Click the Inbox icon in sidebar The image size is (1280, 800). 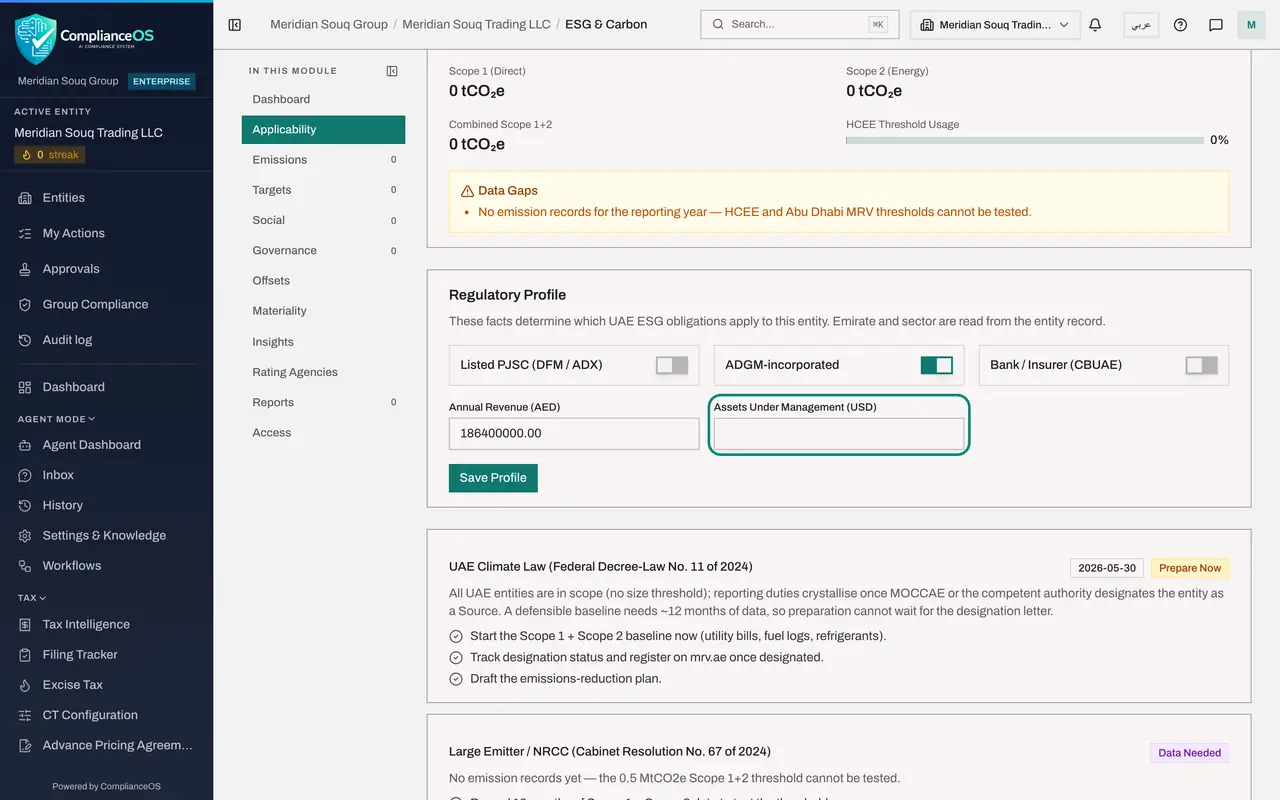[x=25, y=475]
